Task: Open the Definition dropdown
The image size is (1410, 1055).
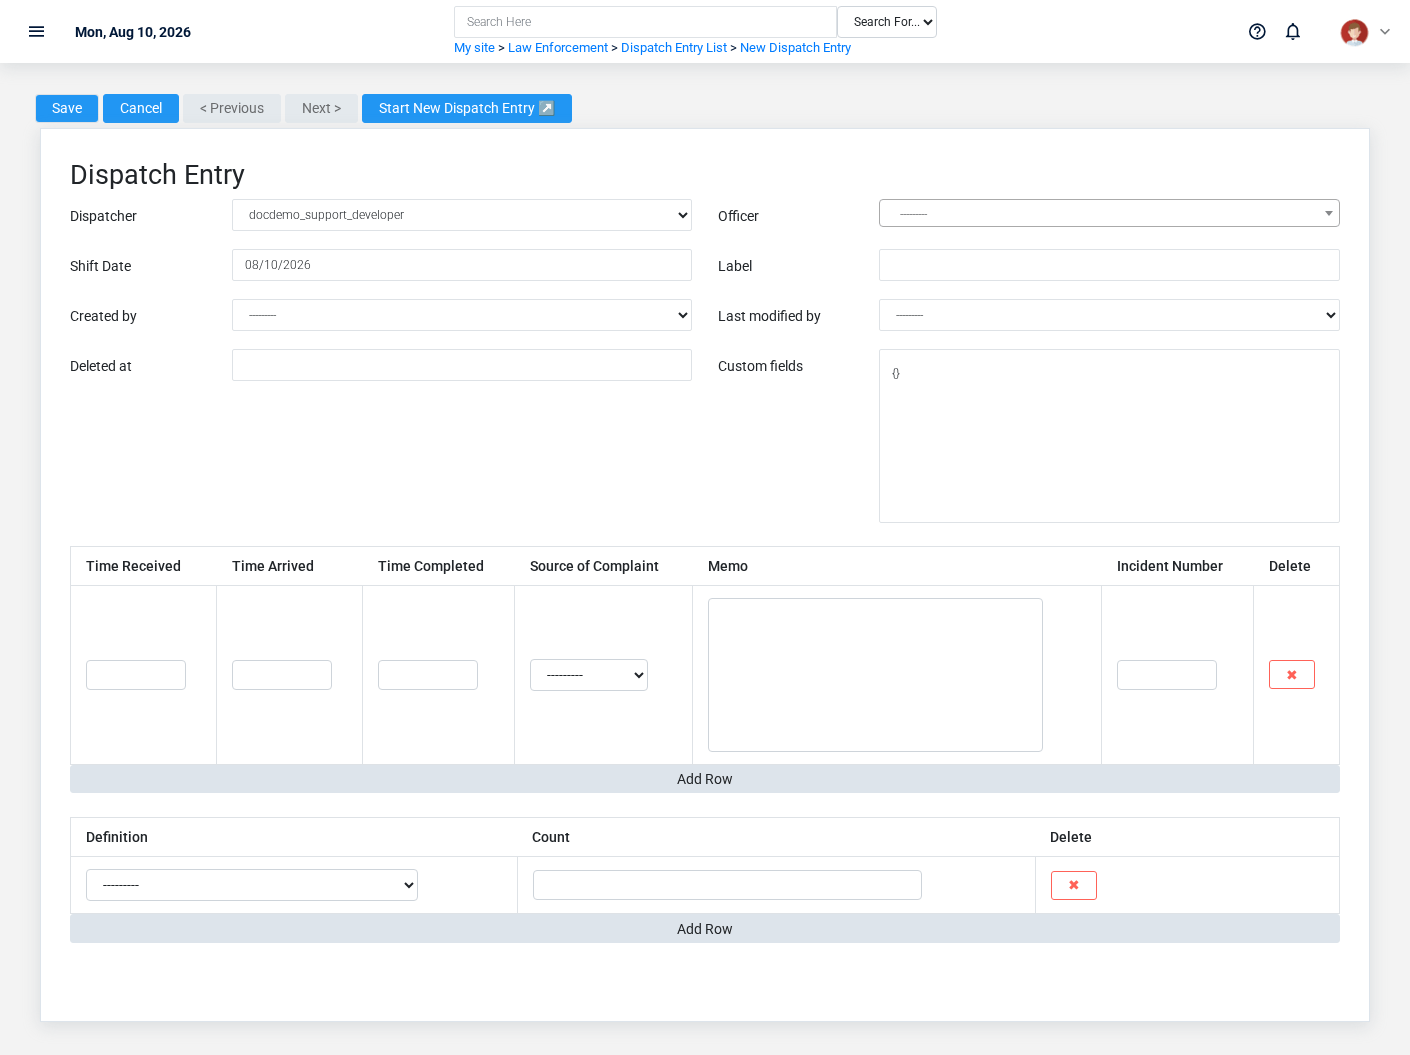Action: coord(252,885)
